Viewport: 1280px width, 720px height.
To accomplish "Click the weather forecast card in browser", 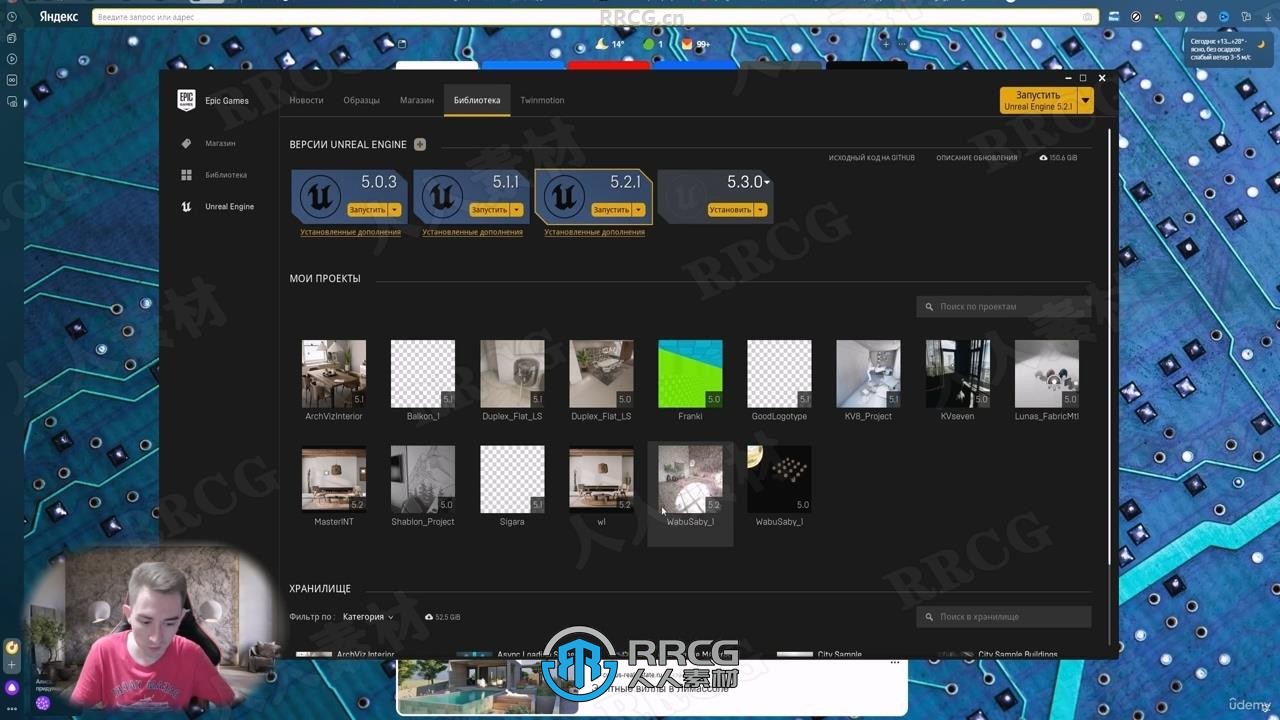I will click(1229, 49).
